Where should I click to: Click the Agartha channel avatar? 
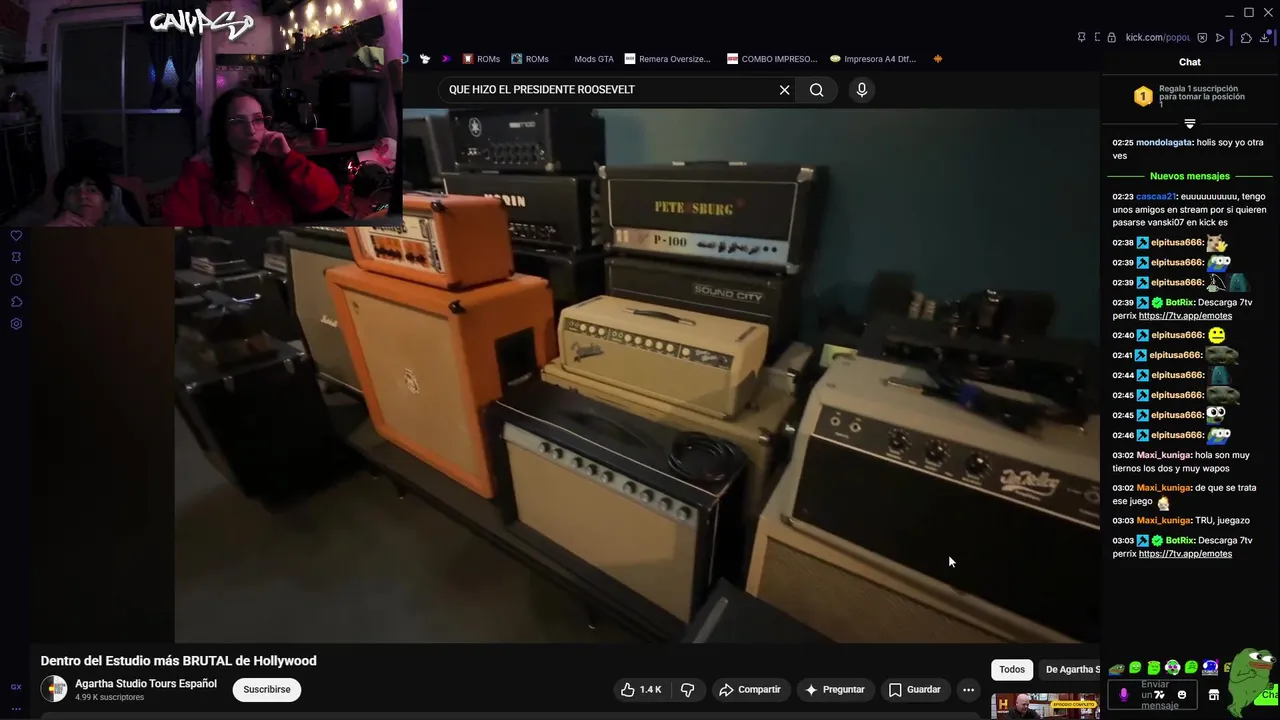(x=53, y=689)
